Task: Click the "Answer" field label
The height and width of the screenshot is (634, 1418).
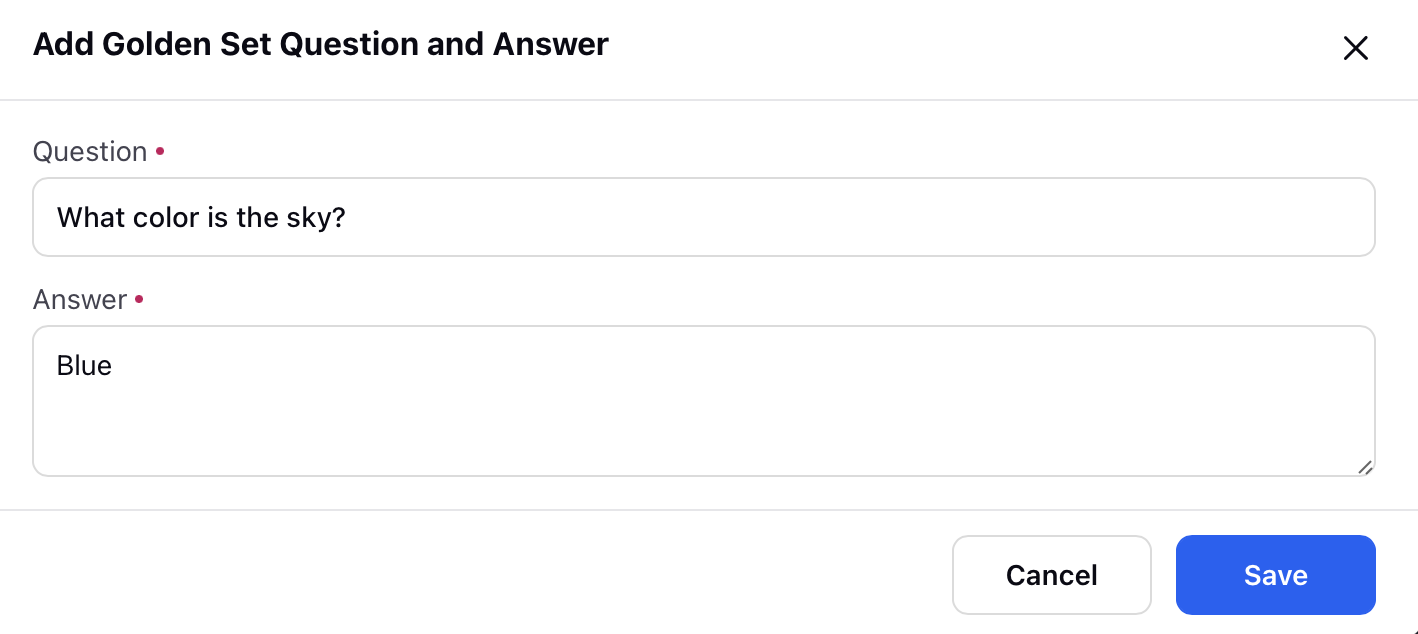Action: point(80,300)
